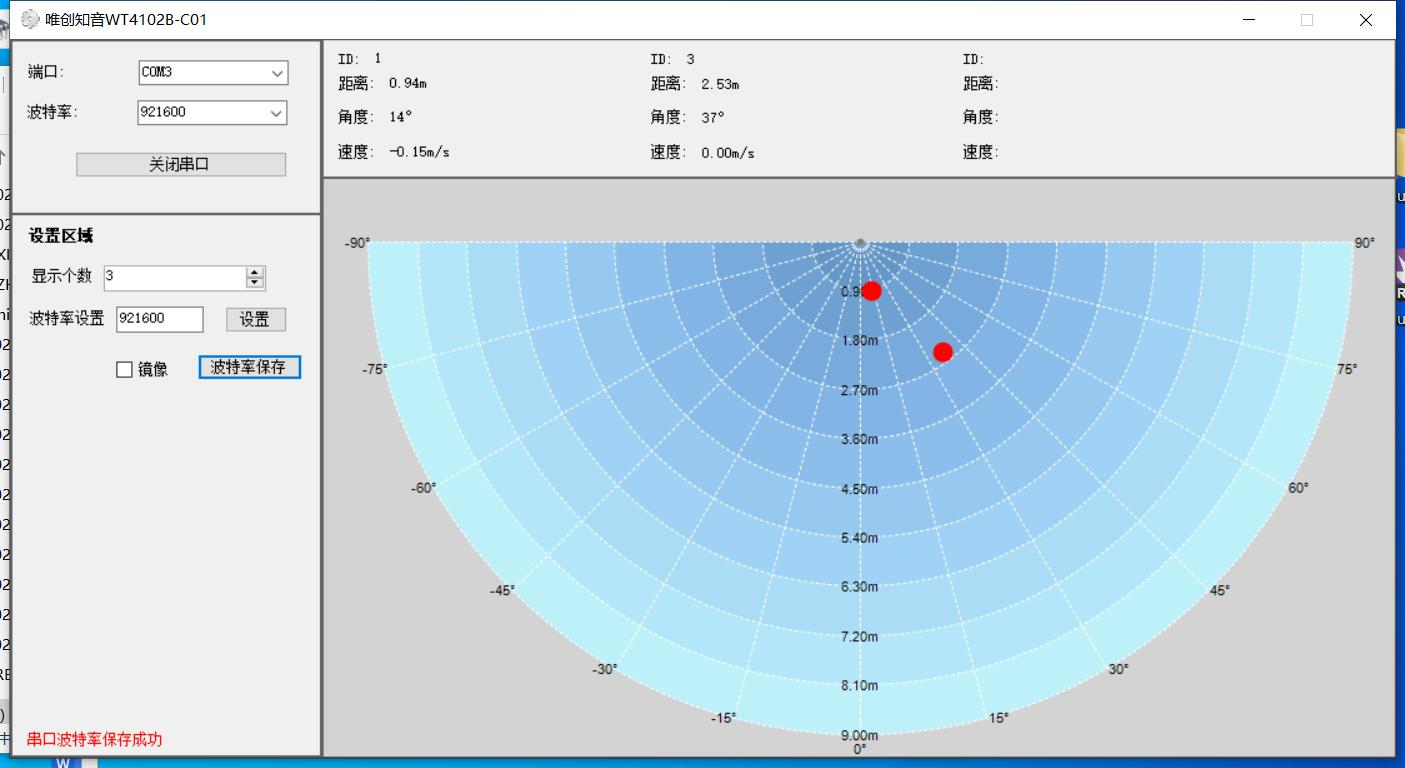
Task: Enable the 镜像 mirror checkbox
Action: (125, 370)
